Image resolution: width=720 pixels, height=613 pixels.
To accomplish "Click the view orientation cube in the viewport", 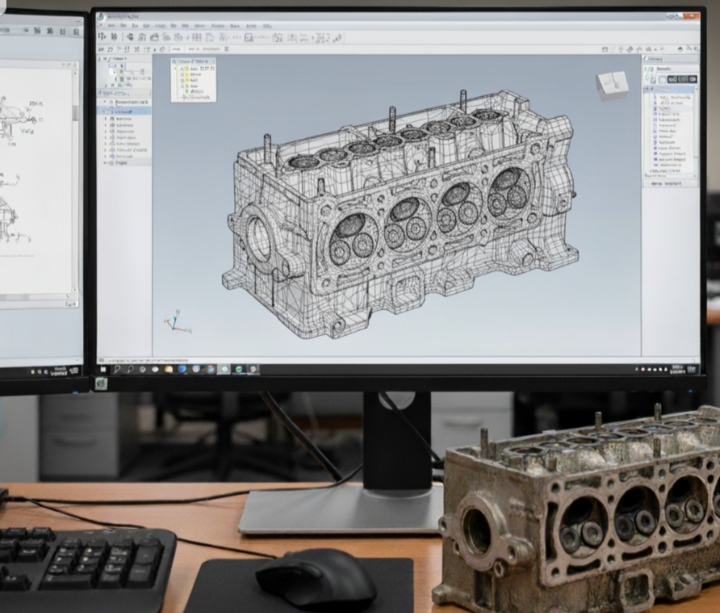I will click(612, 84).
